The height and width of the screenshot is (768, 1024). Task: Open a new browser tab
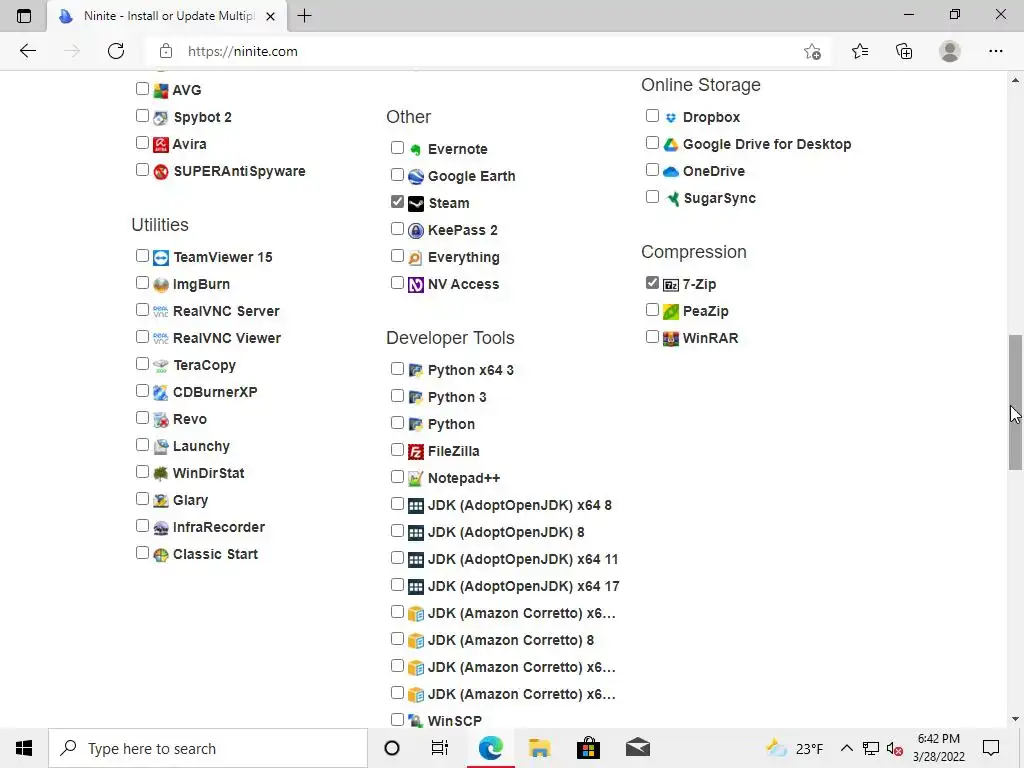click(304, 16)
